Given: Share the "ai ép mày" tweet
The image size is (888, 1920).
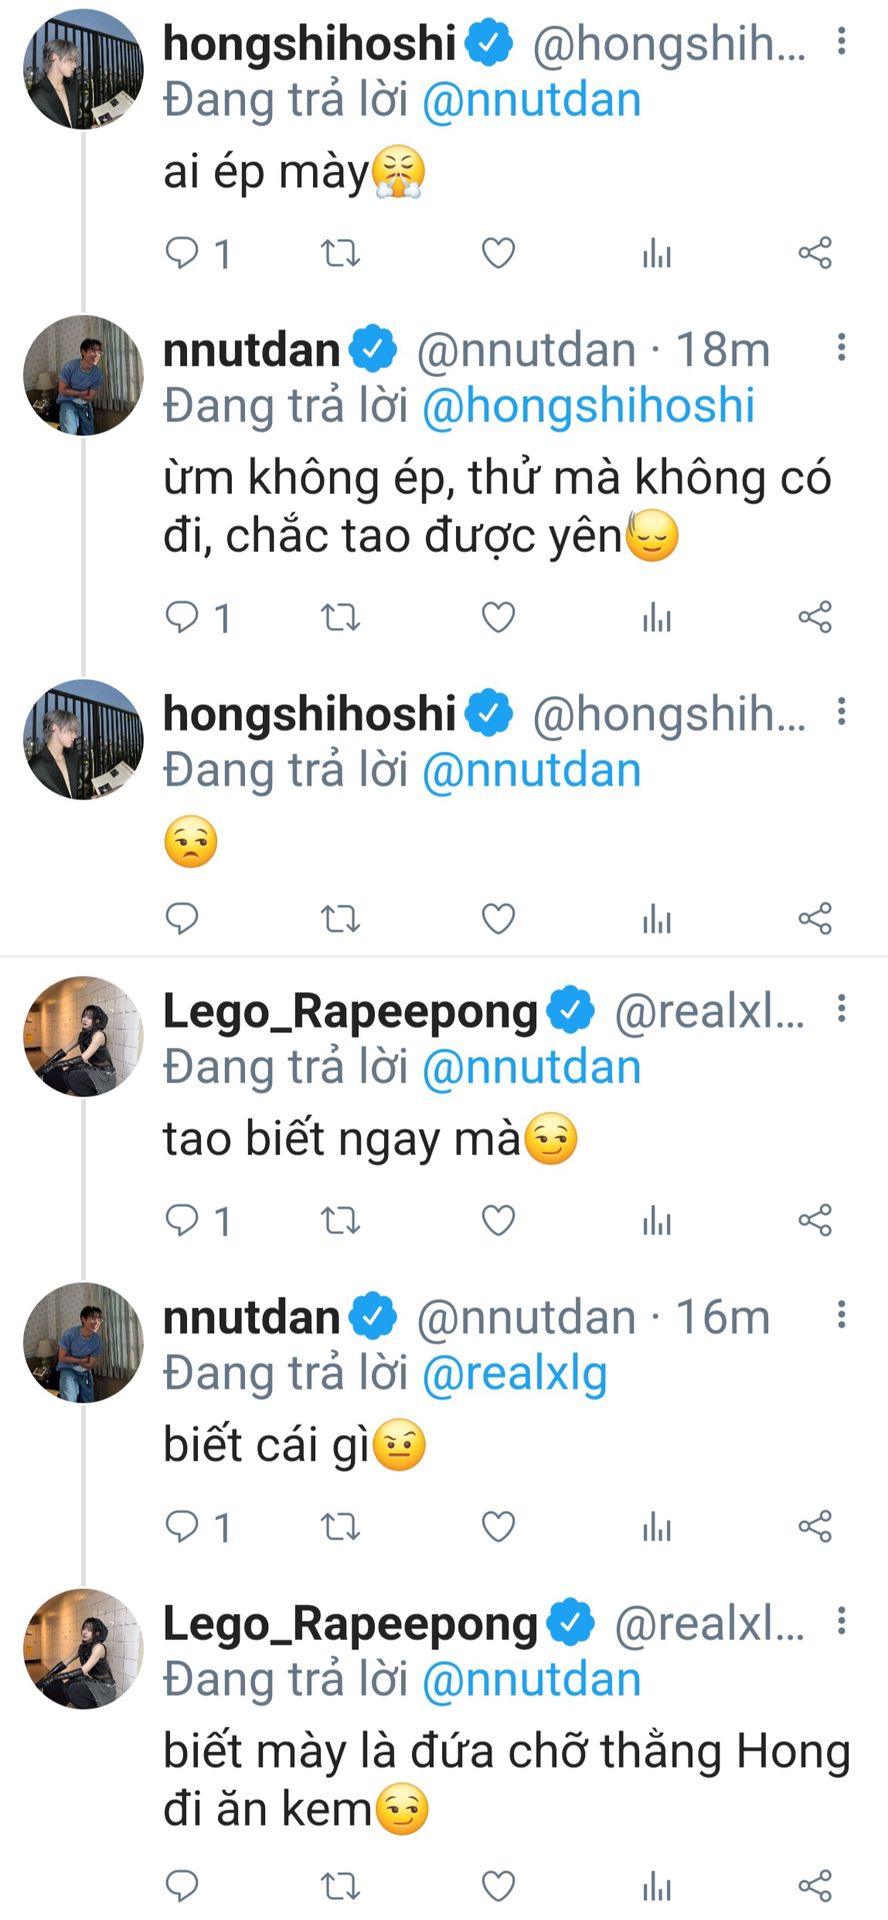Looking at the screenshot, I should (815, 253).
